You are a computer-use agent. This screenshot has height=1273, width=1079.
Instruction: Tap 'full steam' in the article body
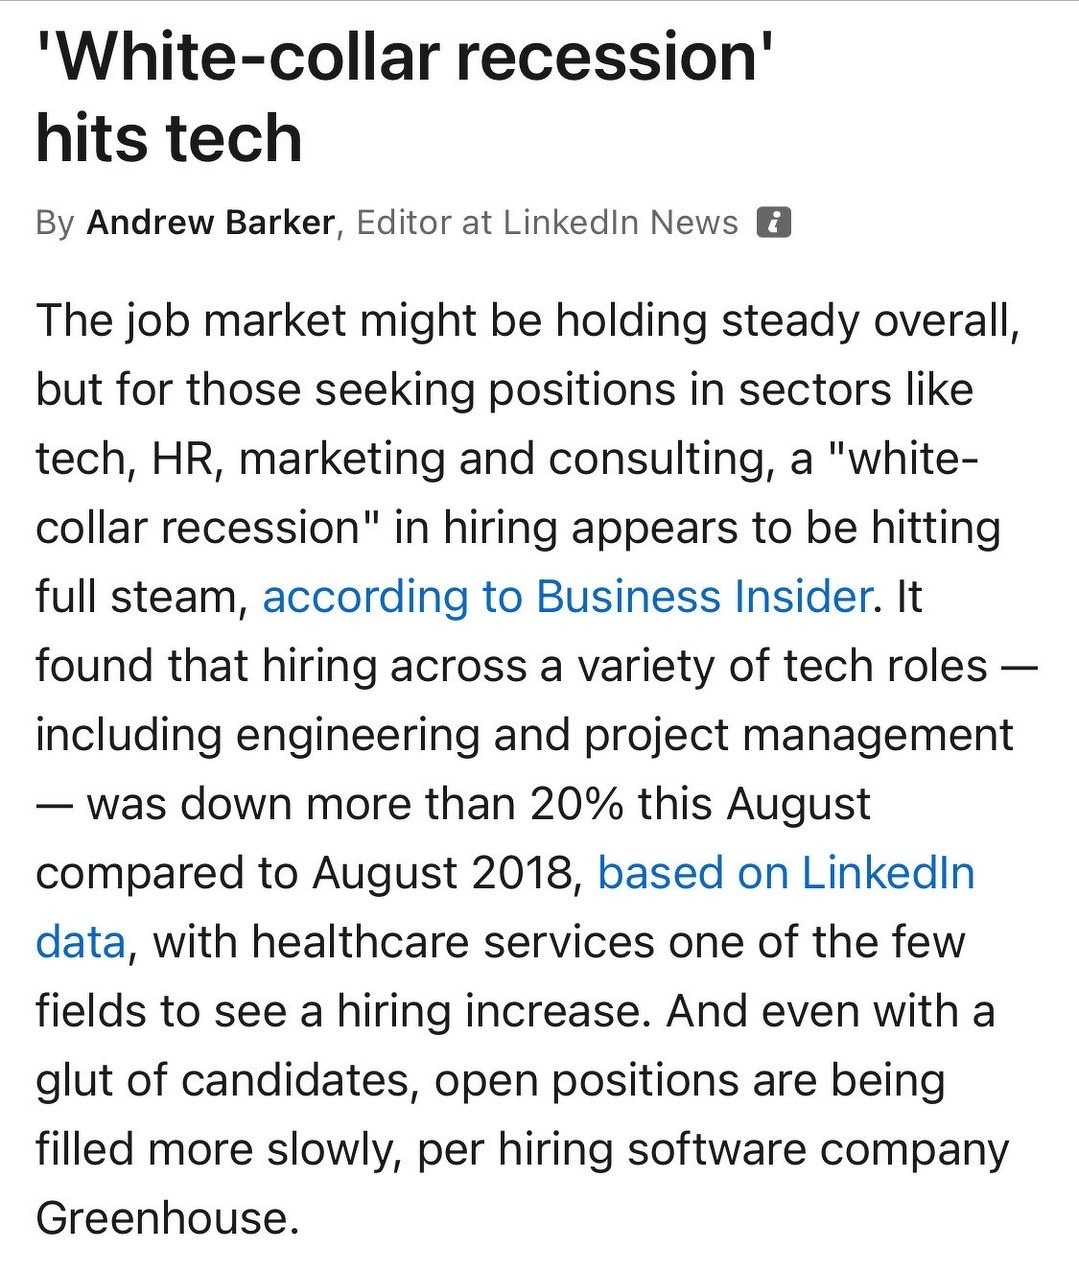139,597
